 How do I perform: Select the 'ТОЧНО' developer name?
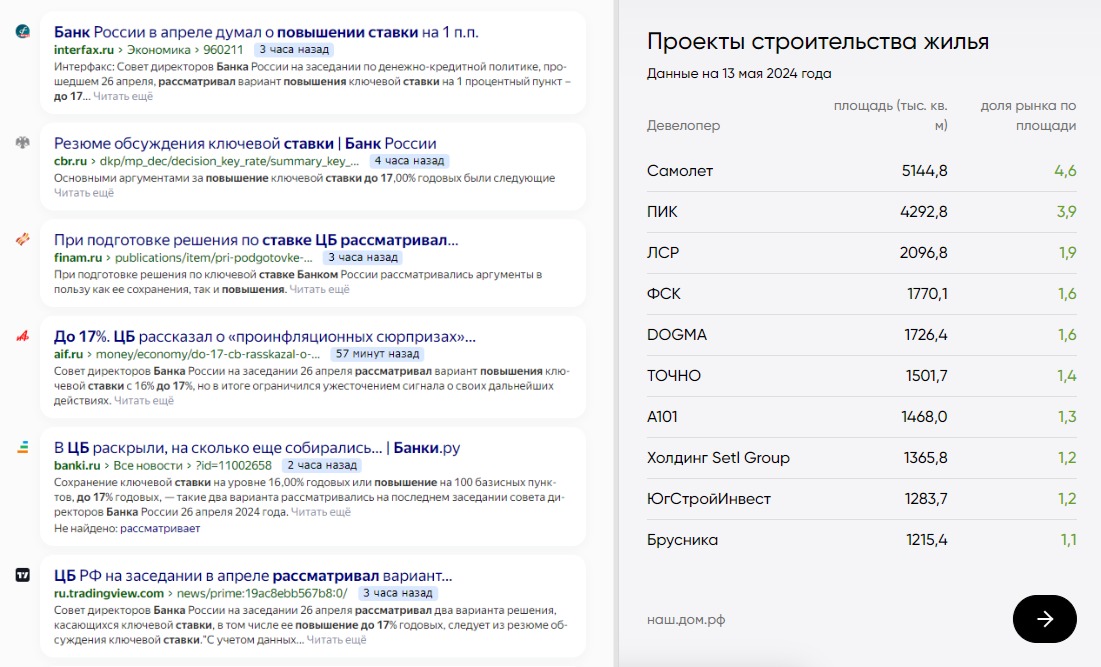point(674,376)
